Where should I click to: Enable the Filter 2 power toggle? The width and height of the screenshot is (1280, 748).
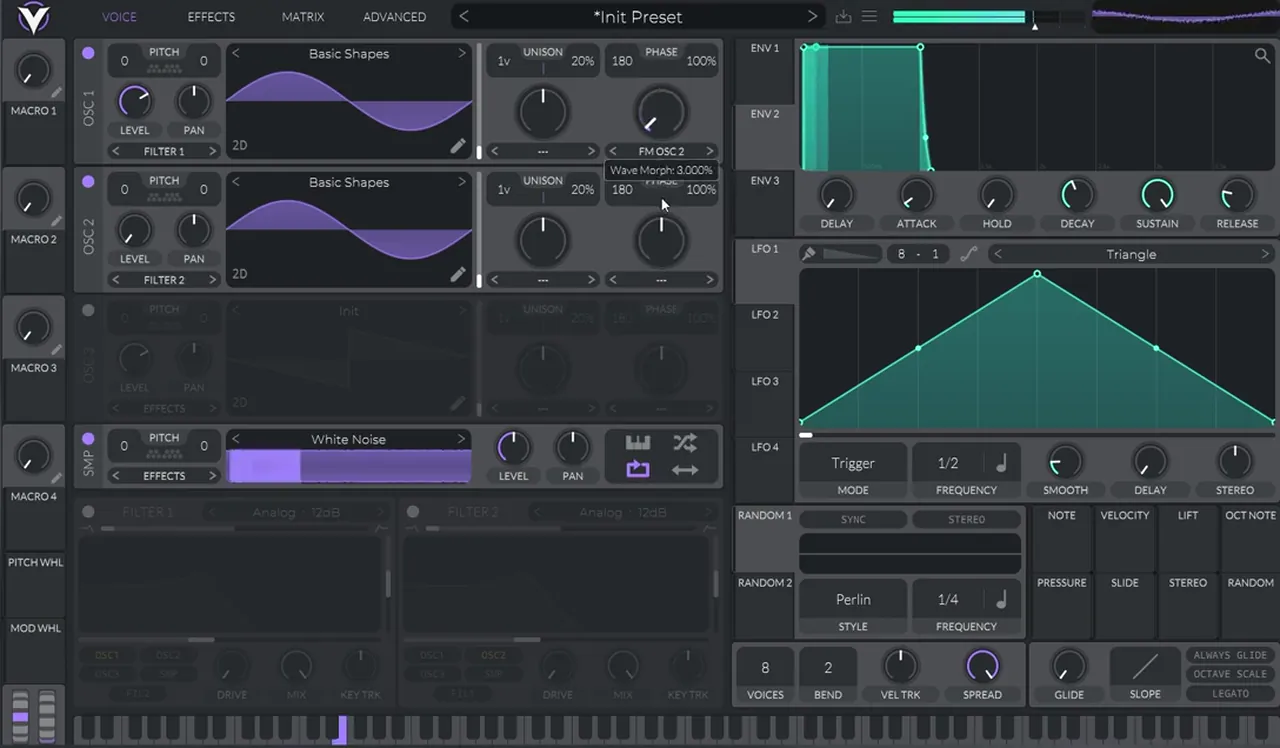pyautogui.click(x=412, y=512)
